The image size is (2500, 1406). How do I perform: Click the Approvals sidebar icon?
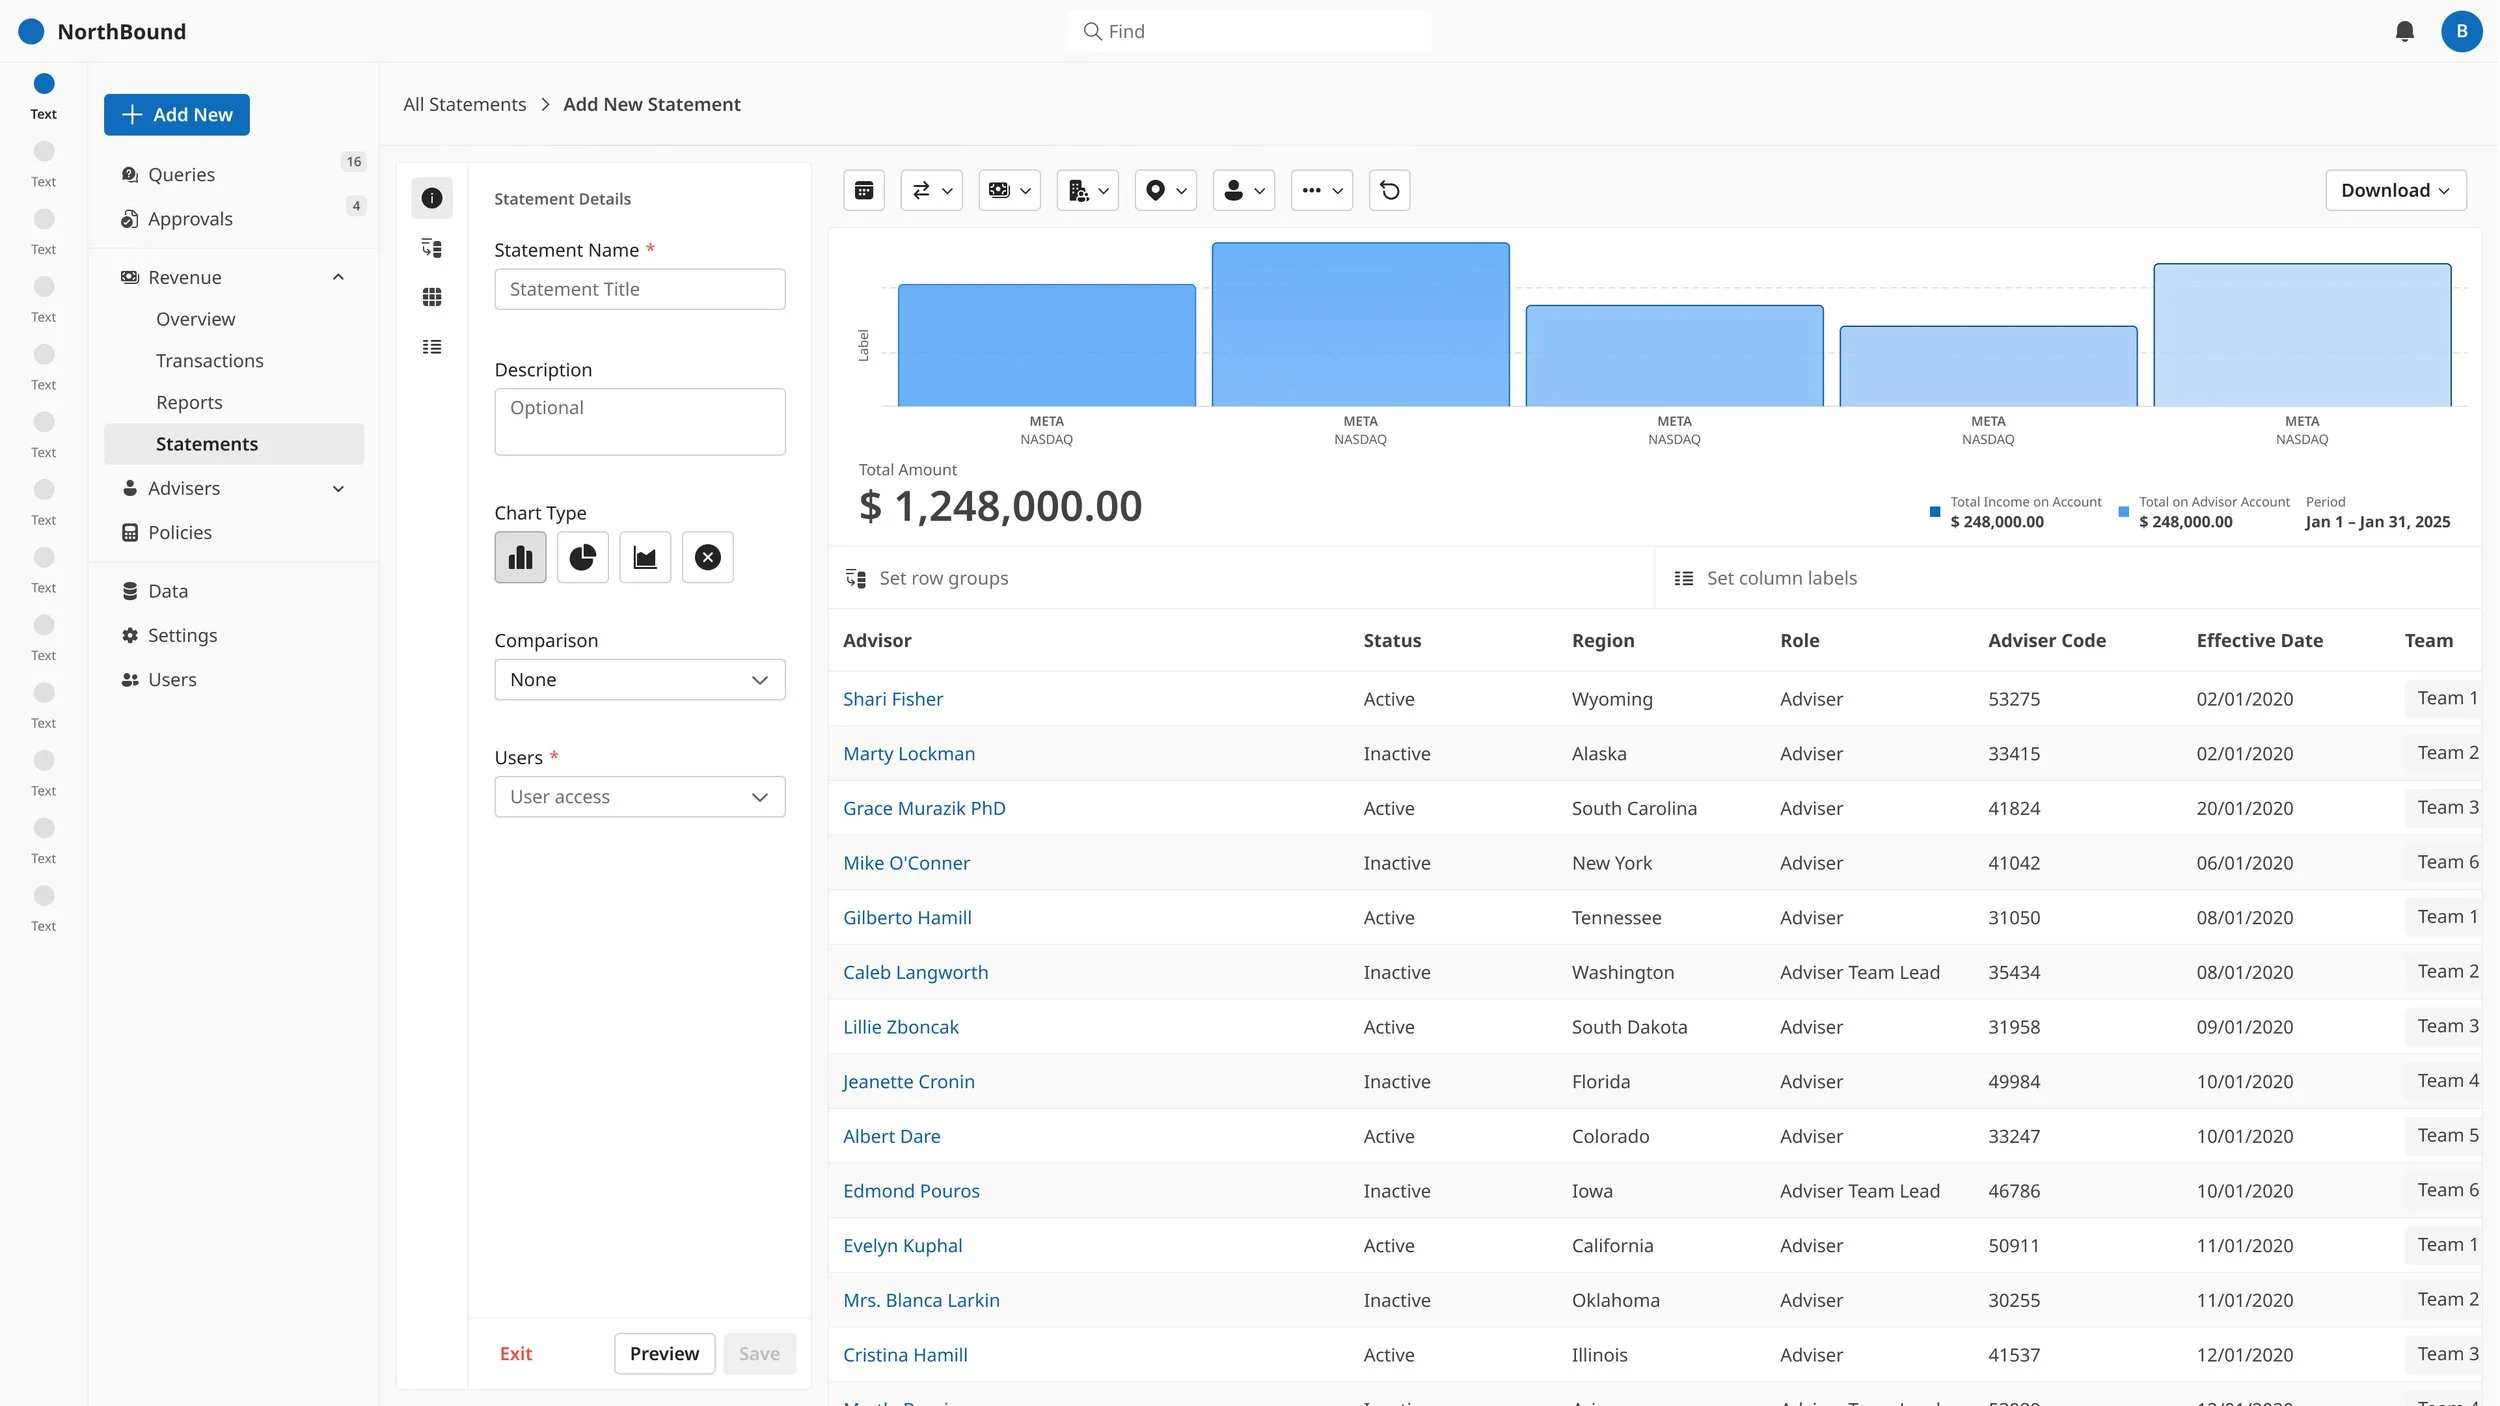pos(129,219)
